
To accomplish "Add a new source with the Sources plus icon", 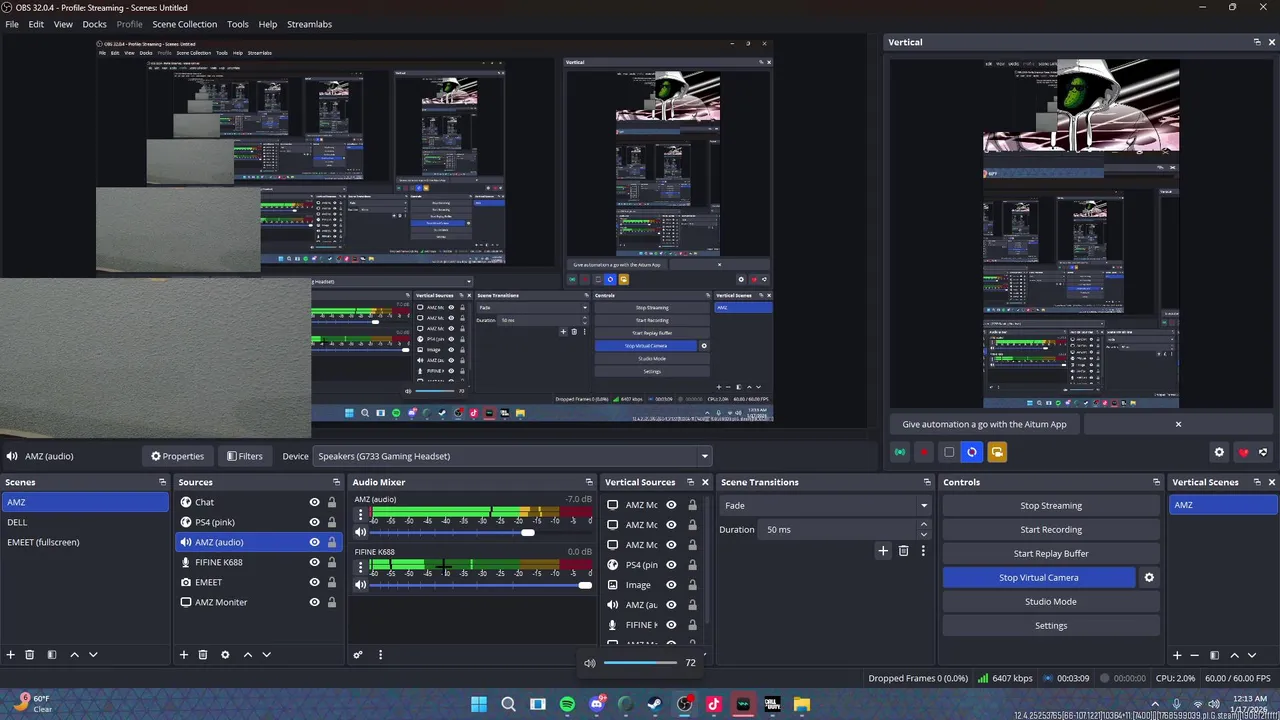I will [184, 655].
